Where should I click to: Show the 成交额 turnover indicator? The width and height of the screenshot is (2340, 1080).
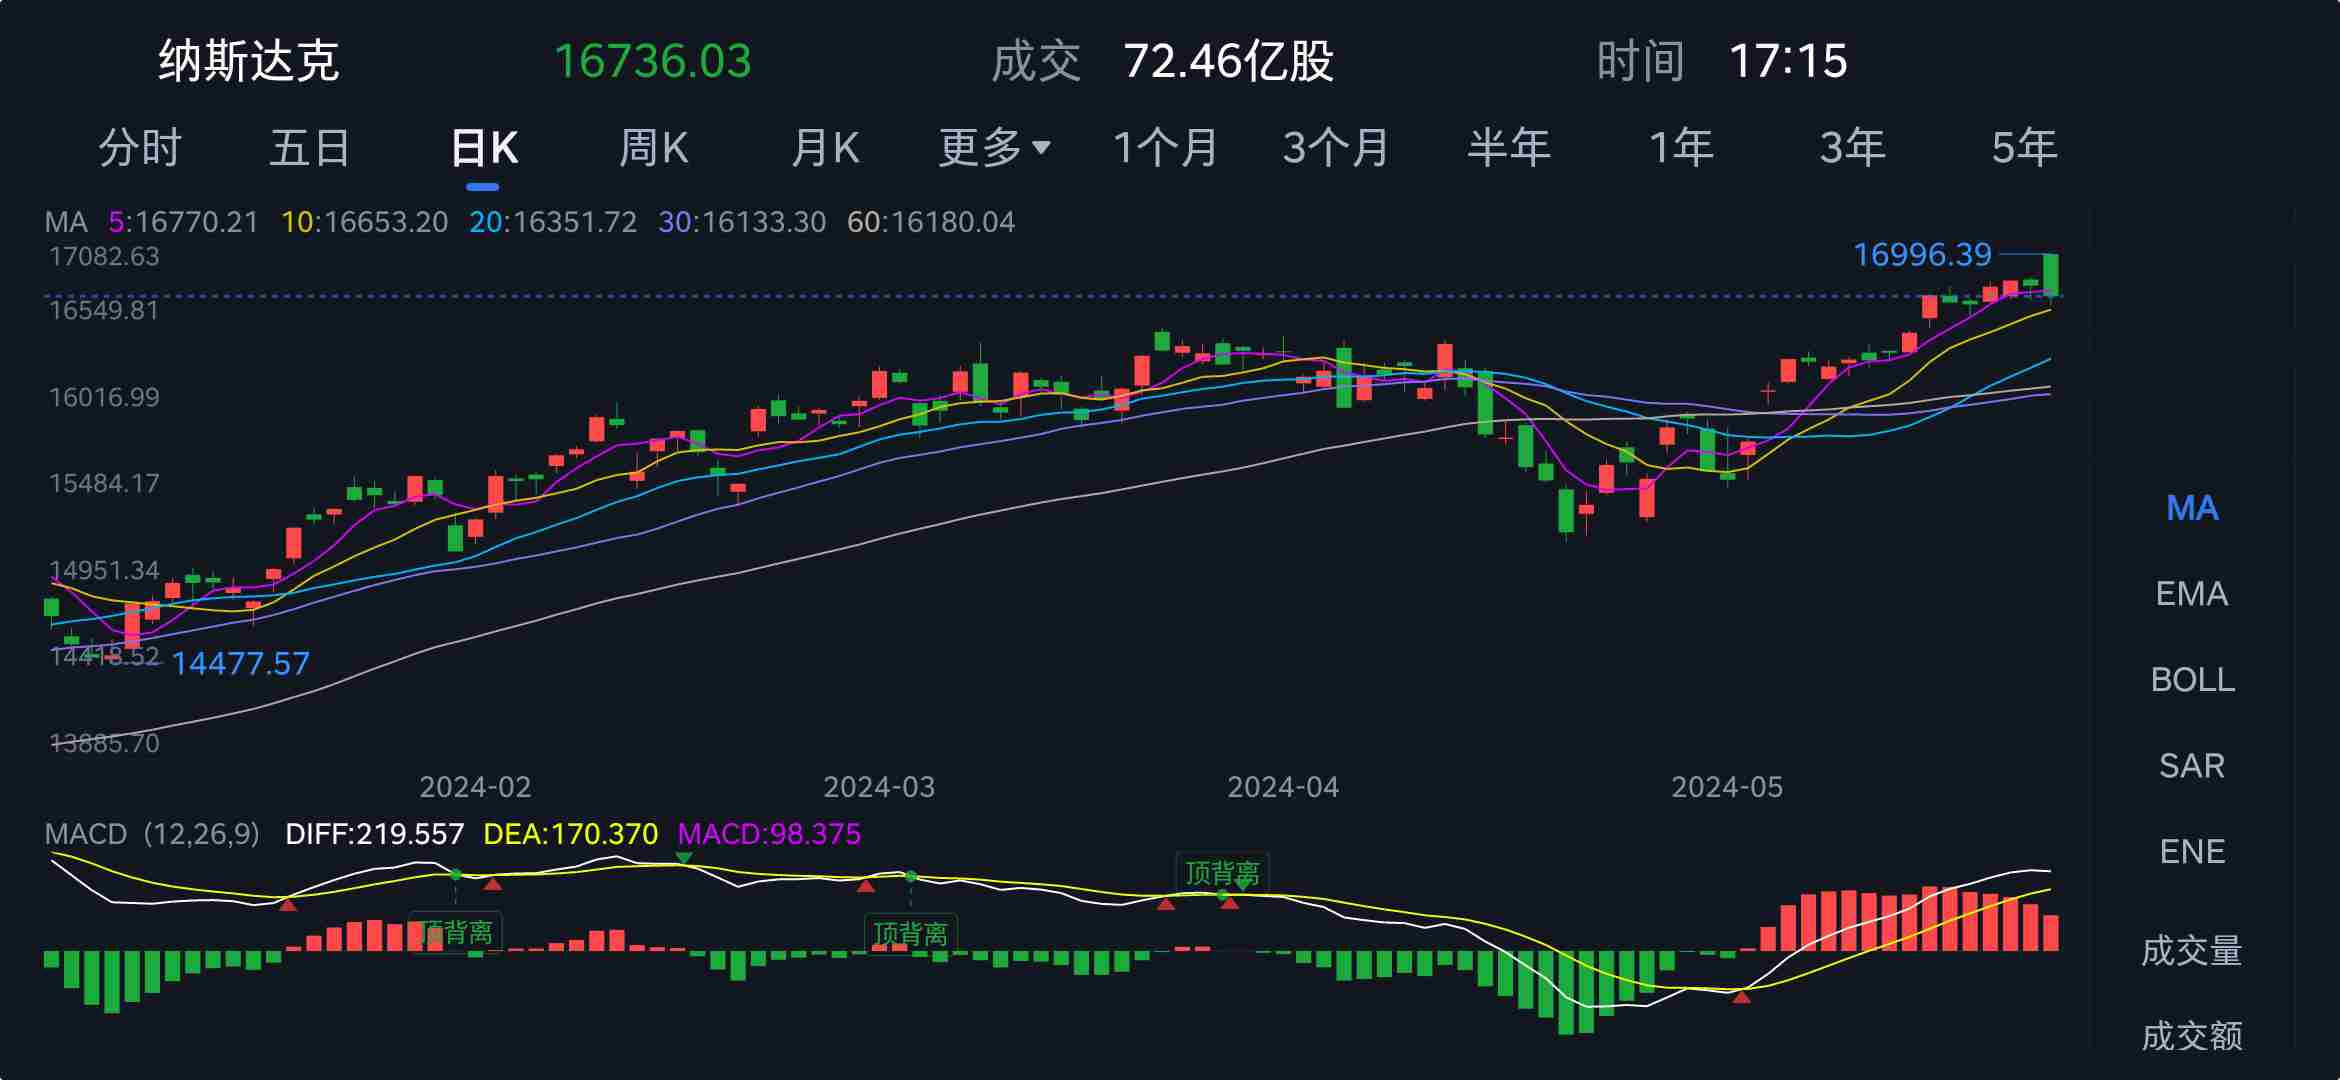click(x=2192, y=1036)
